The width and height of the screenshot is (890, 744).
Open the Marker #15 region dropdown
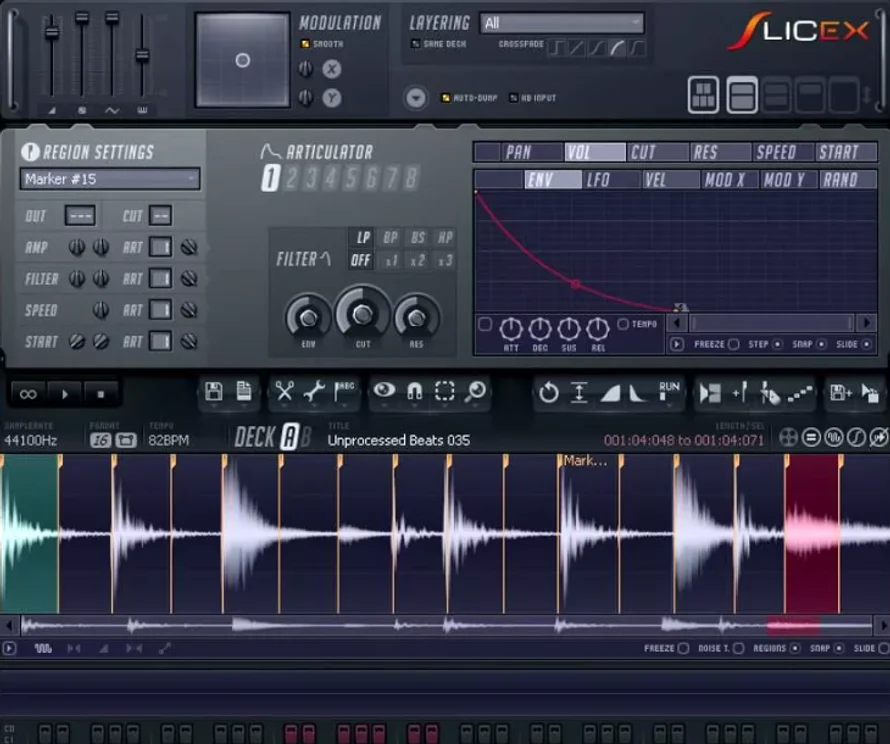[108, 179]
